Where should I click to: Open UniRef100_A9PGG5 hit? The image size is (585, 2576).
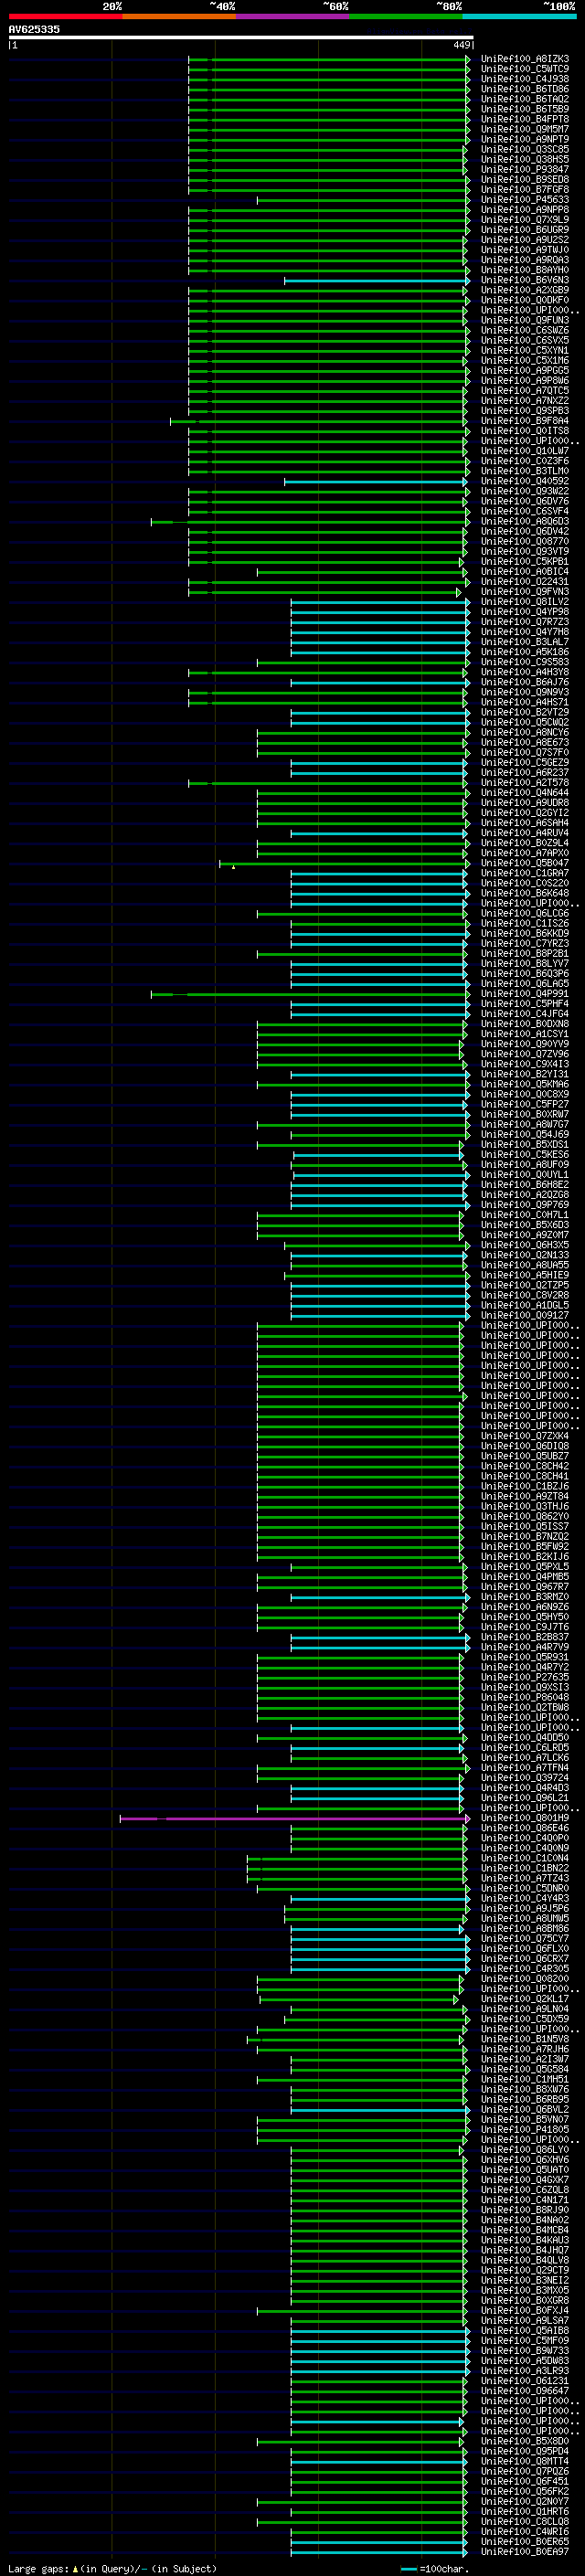coord(524,370)
